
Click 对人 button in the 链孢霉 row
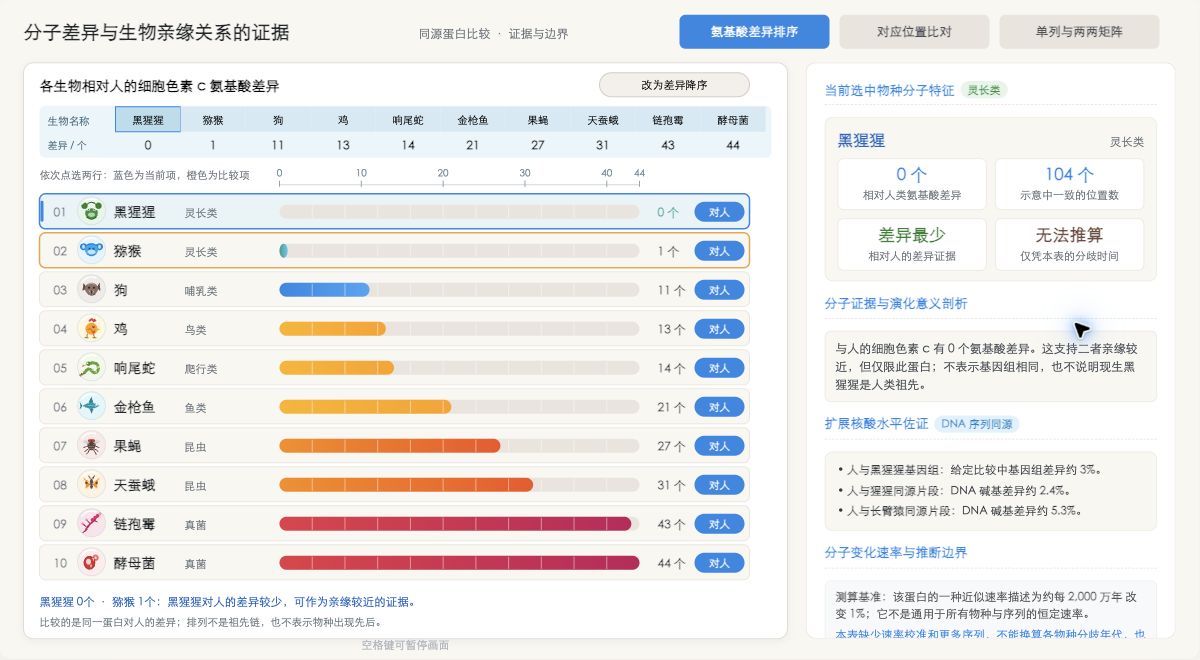[719, 524]
